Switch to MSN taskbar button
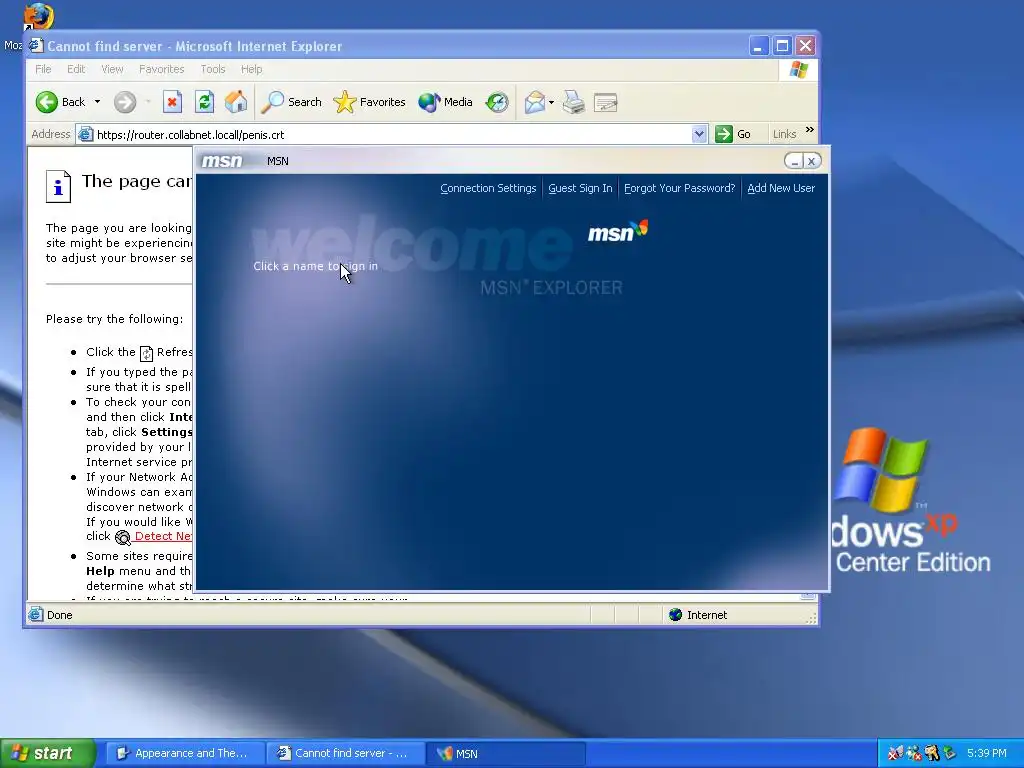Image resolution: width=1024 pixels, height=768 pixels. 505,753
